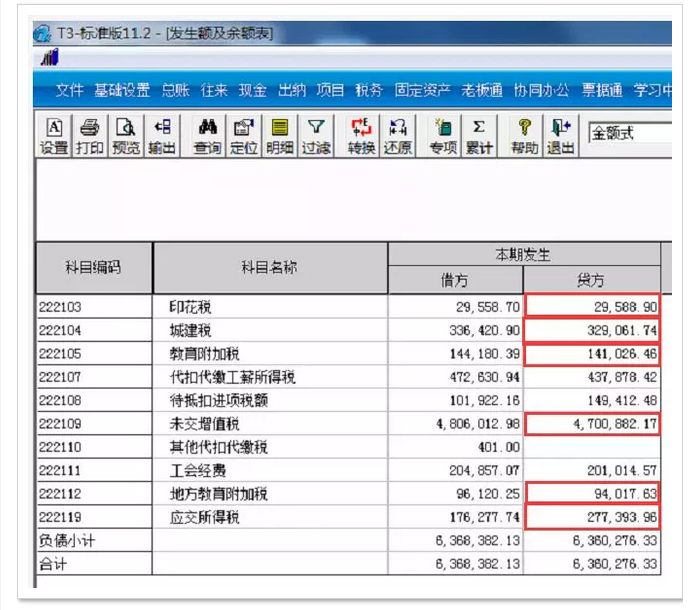Click debit value 401.00
The height and width of the screenshot is (610, 695).
click(499, 447)
